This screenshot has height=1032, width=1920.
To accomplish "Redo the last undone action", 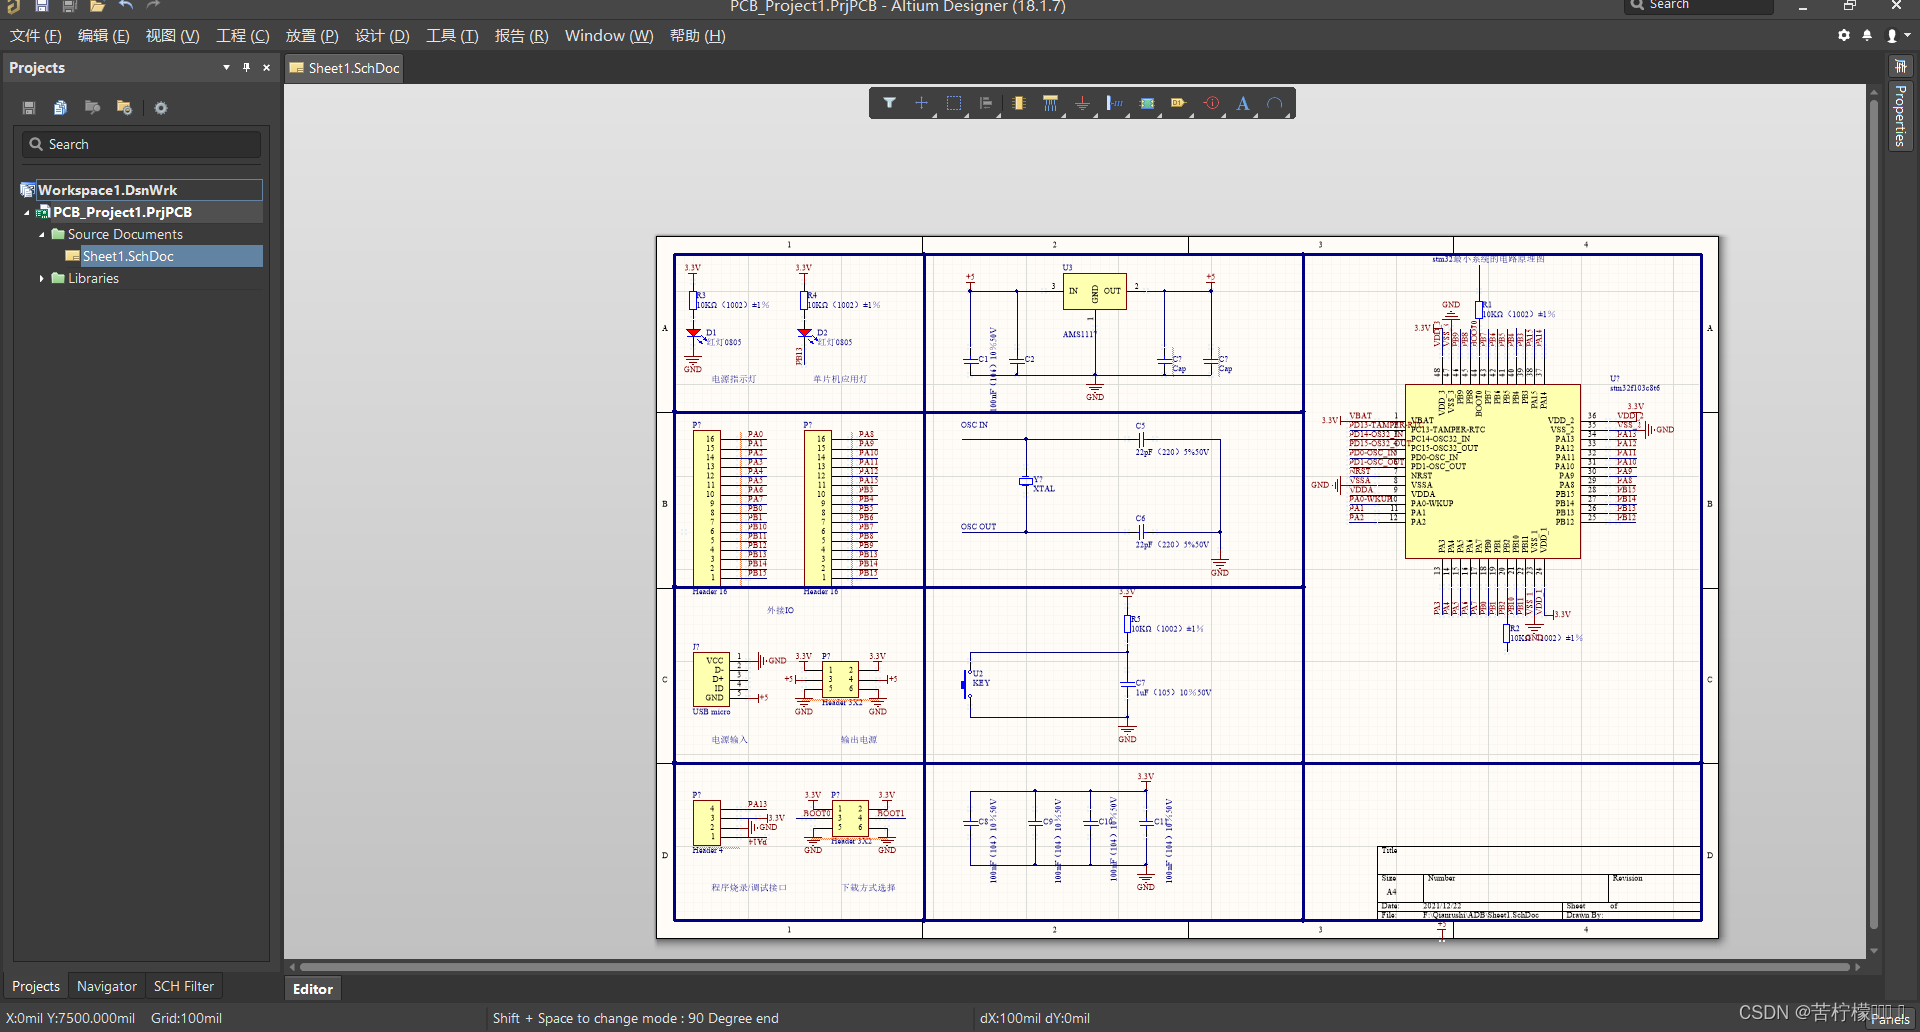I will (153, 6).
